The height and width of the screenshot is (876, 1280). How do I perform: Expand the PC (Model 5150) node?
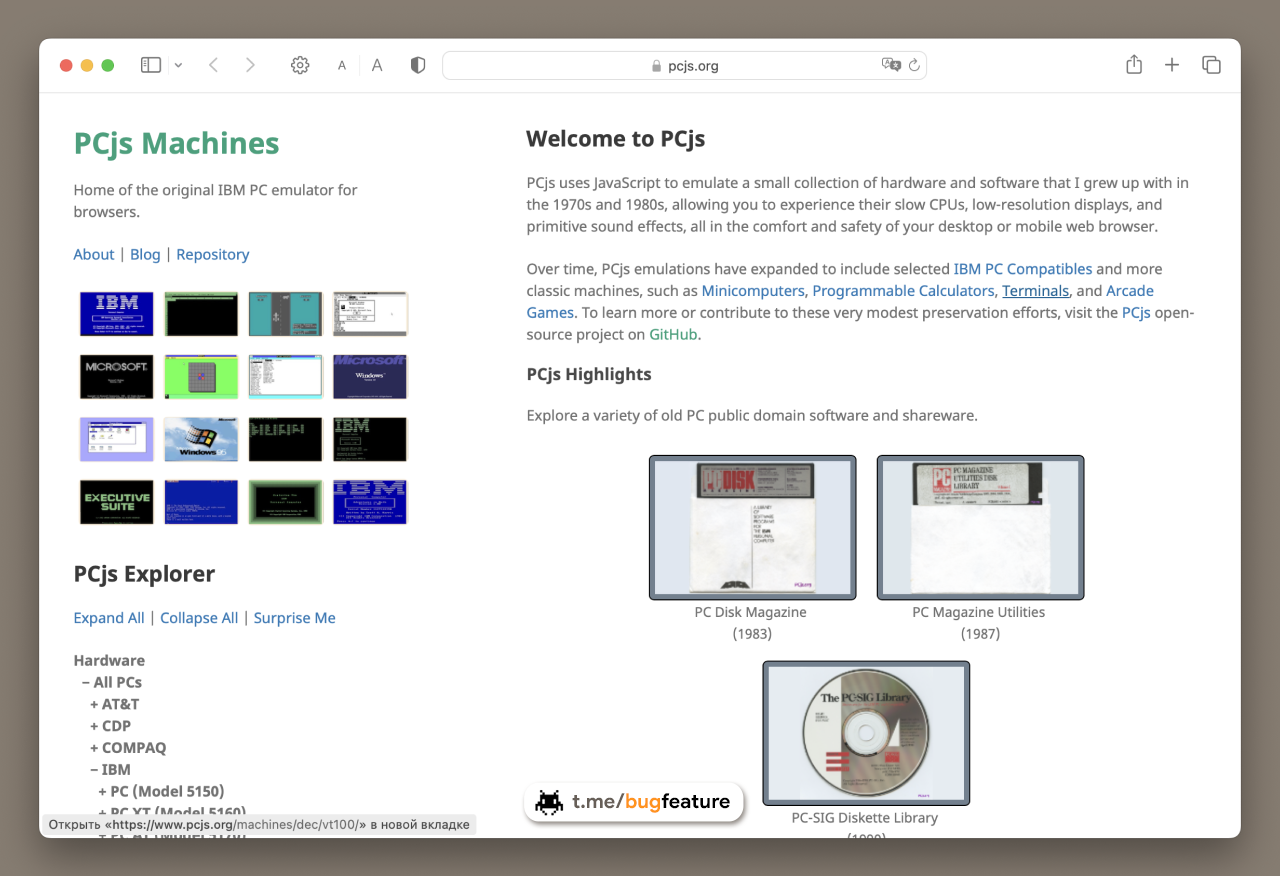(161, 792)
